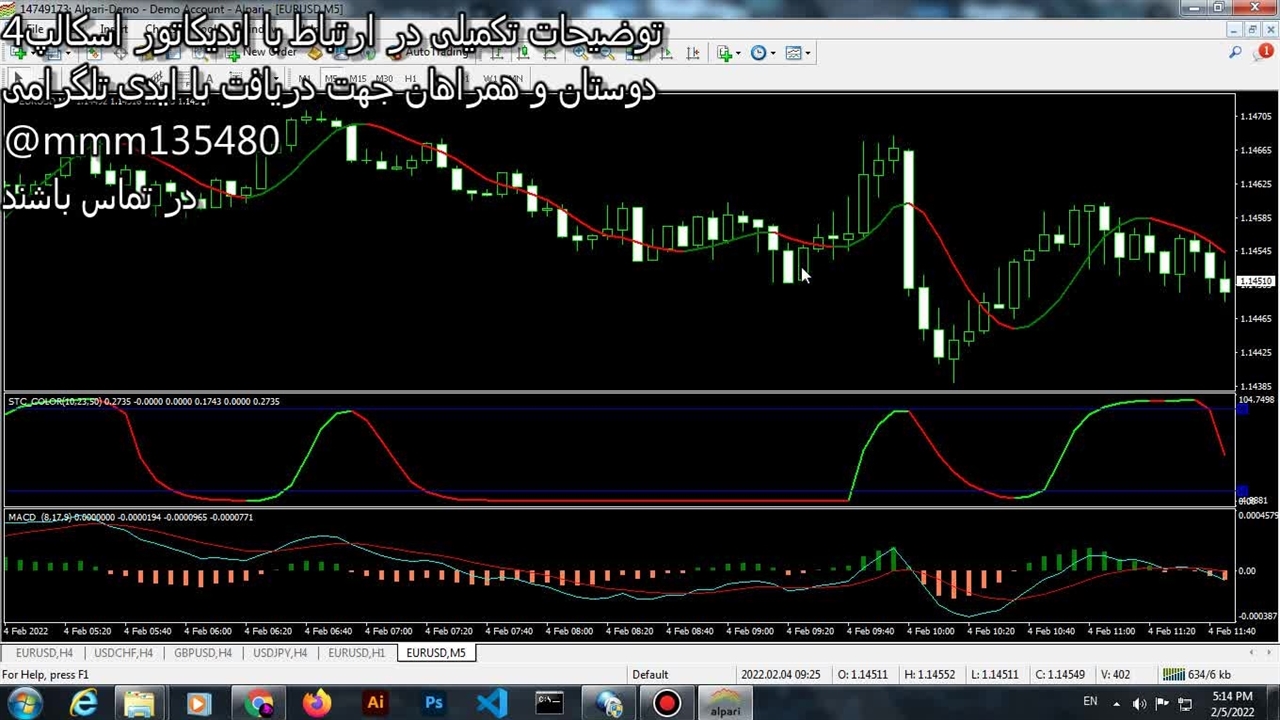Open search with the magnifier icon
Viewport: 1280px width, 720px height.
pyautogui.click(x=1236, y=52)
